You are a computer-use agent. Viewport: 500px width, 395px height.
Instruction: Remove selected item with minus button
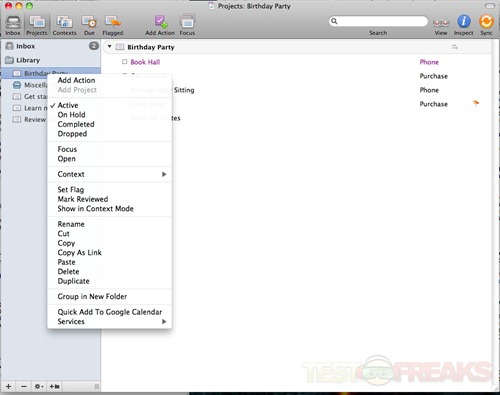click(x=24, y=386)
